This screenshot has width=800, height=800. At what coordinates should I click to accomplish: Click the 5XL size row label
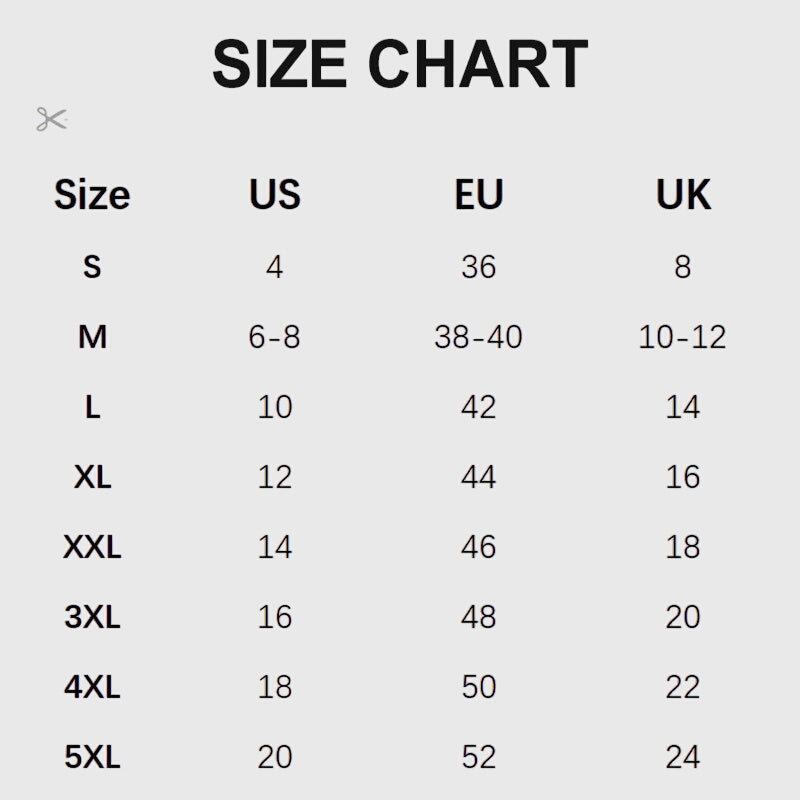pyautogui.click(x=92, y=757)
